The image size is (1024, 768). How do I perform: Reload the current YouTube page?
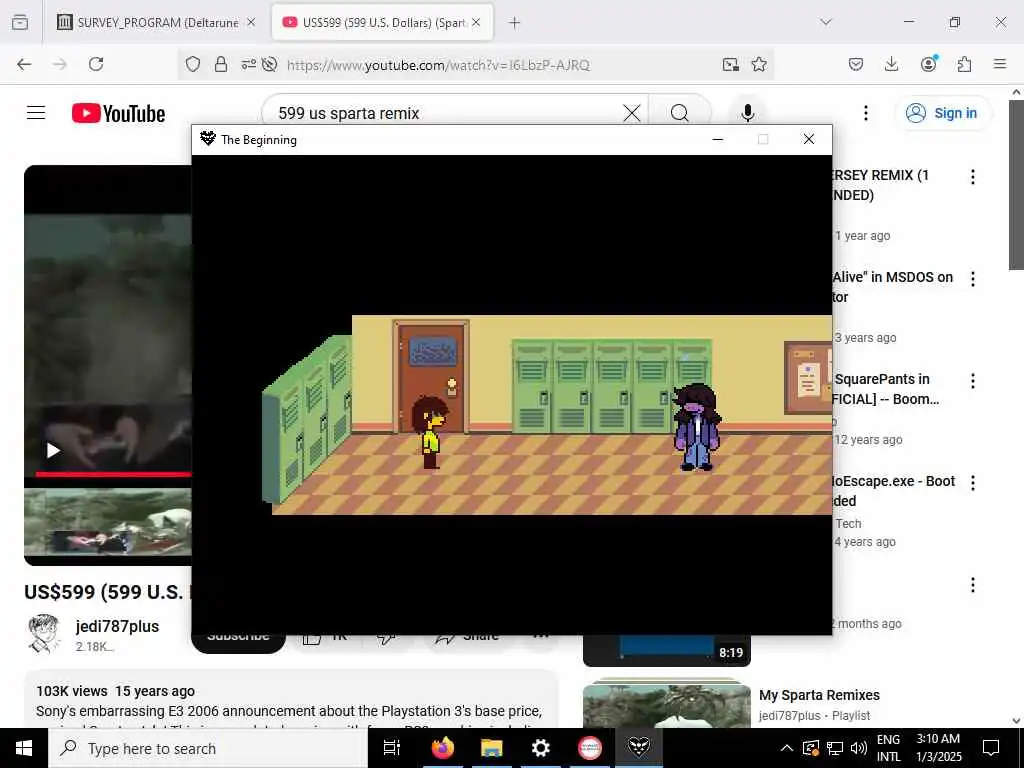96,64
